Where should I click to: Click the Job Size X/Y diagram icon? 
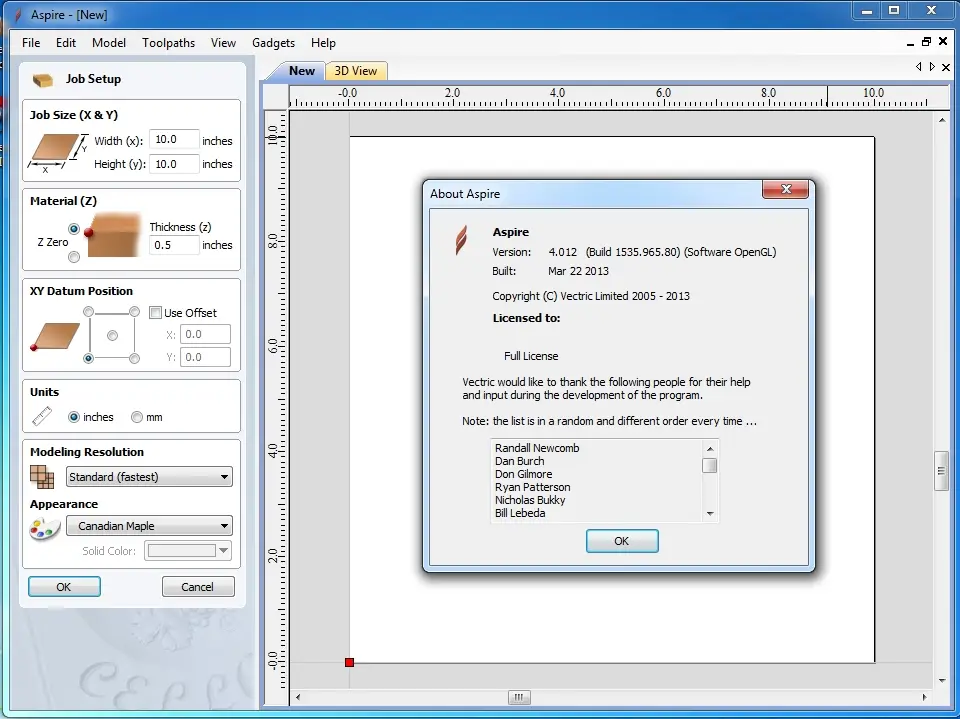[x=58, y=152]
